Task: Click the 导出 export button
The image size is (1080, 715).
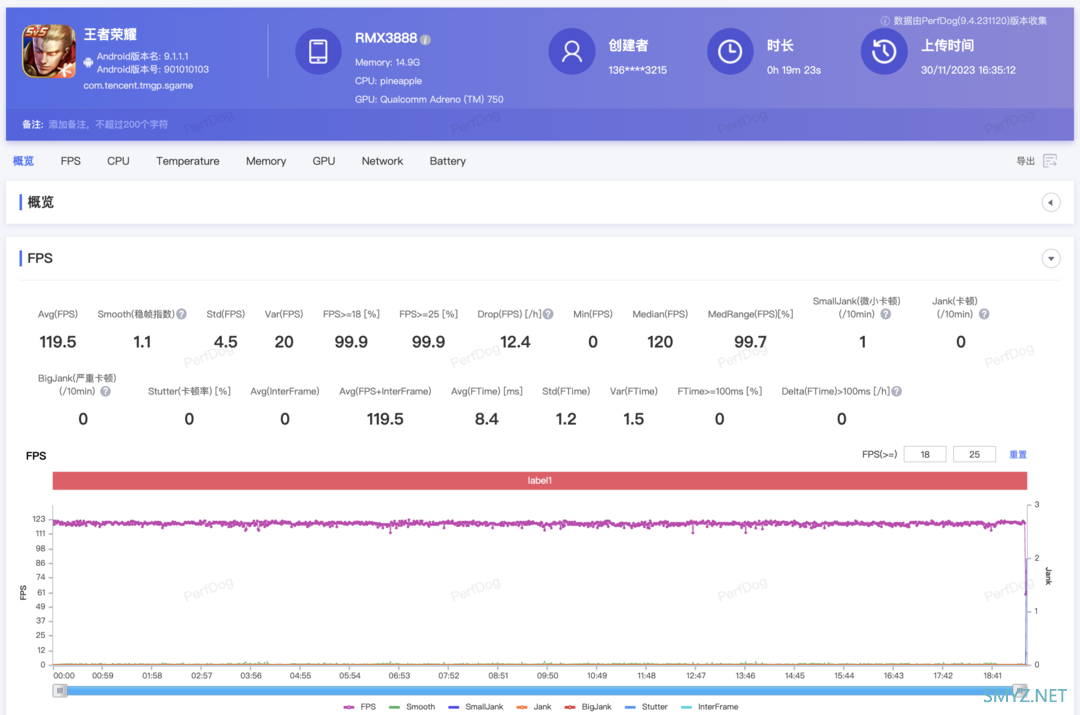Action: [x=1026, y=161]
